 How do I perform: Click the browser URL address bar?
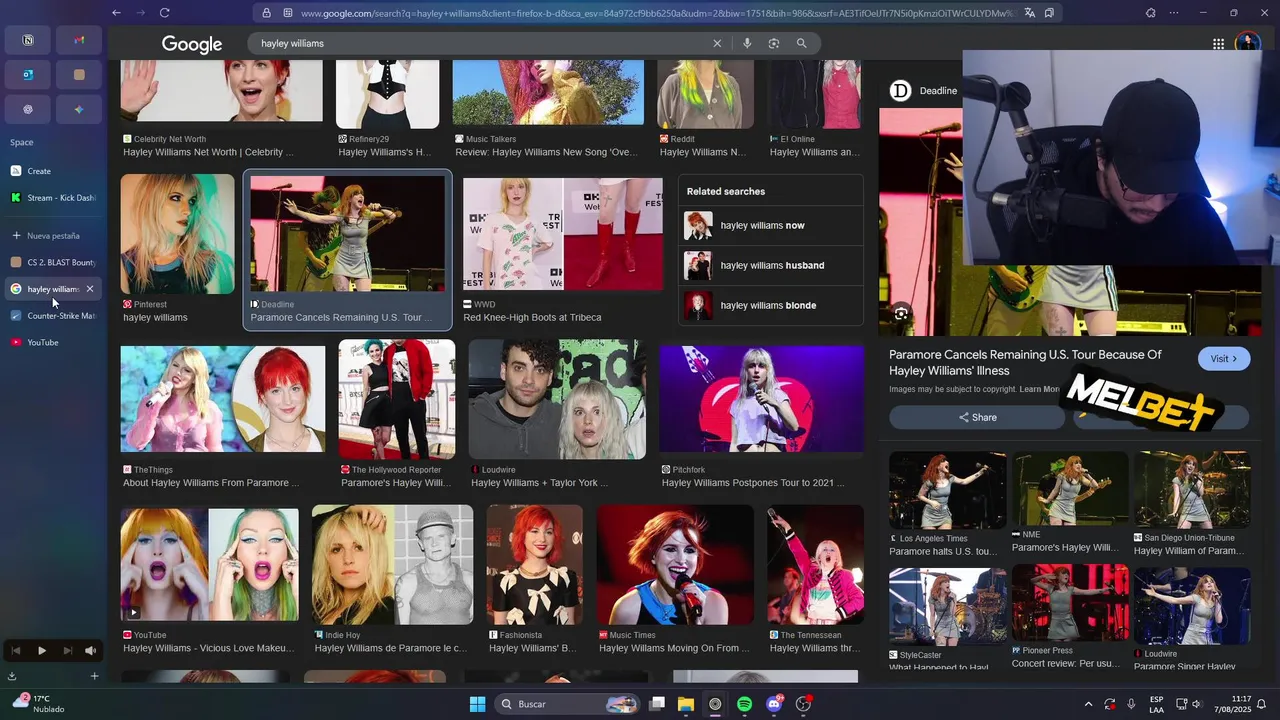tap(656, 13)
